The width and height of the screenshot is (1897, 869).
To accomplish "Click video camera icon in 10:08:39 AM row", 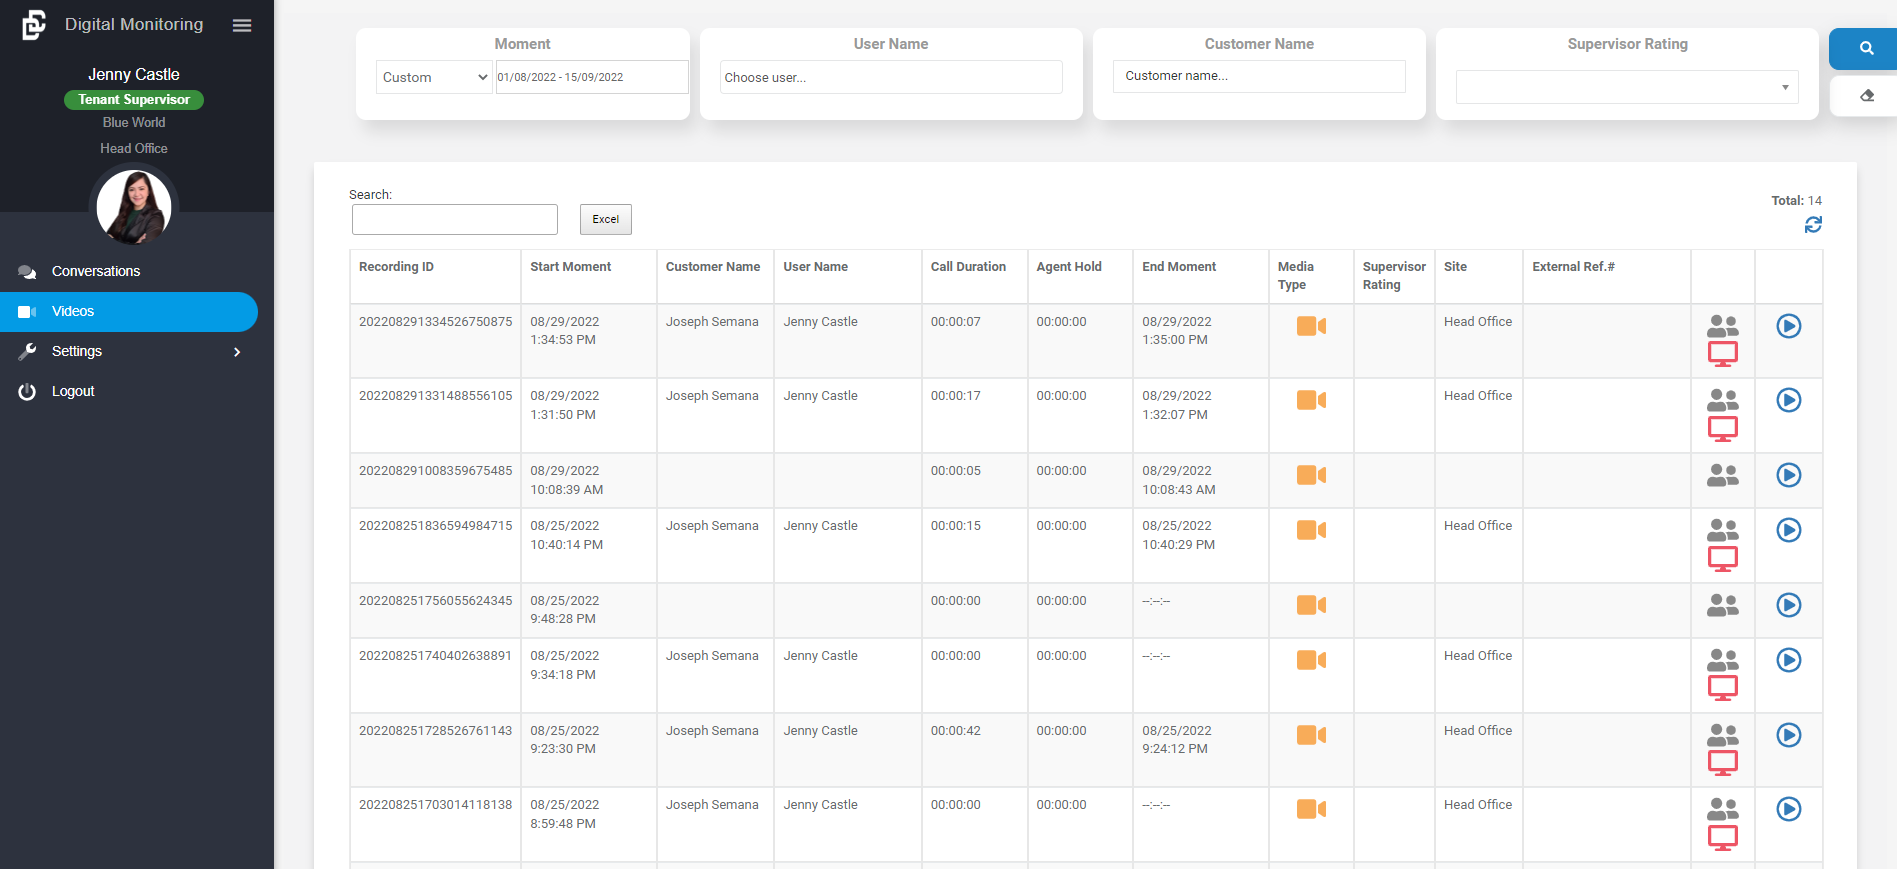I will click(x=1310, y=475).
